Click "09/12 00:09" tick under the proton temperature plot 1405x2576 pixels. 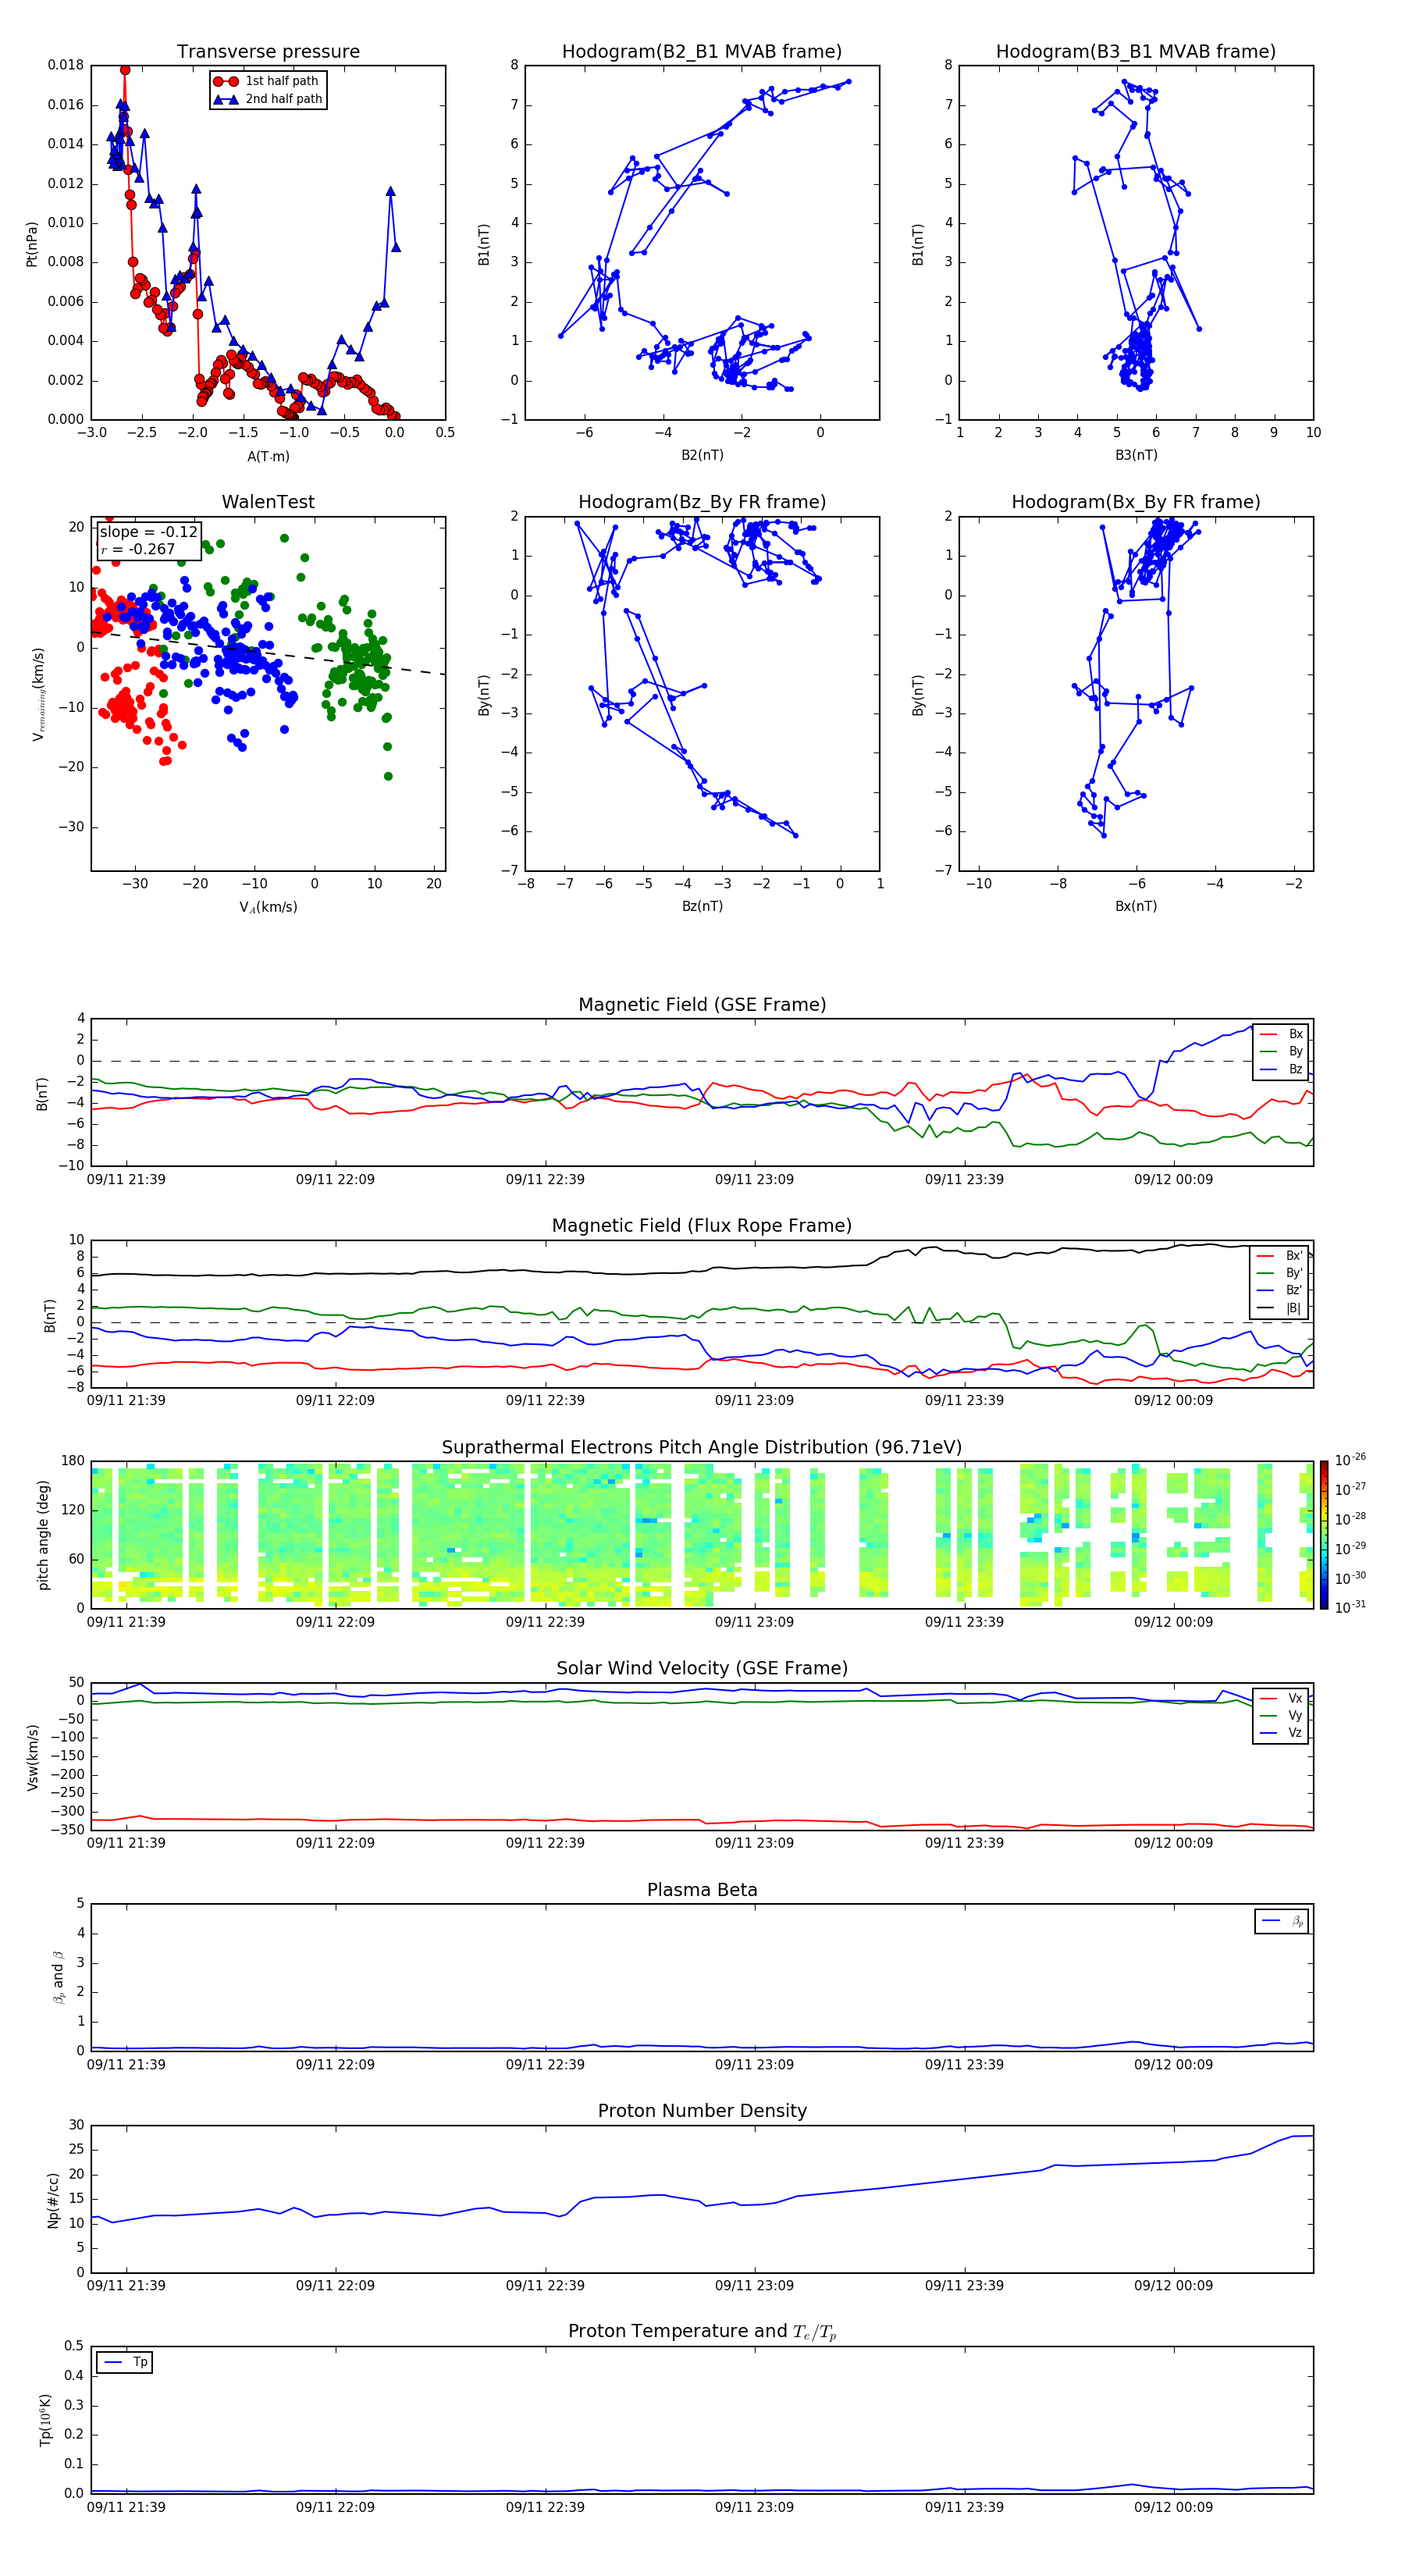coord(1173,2507)
